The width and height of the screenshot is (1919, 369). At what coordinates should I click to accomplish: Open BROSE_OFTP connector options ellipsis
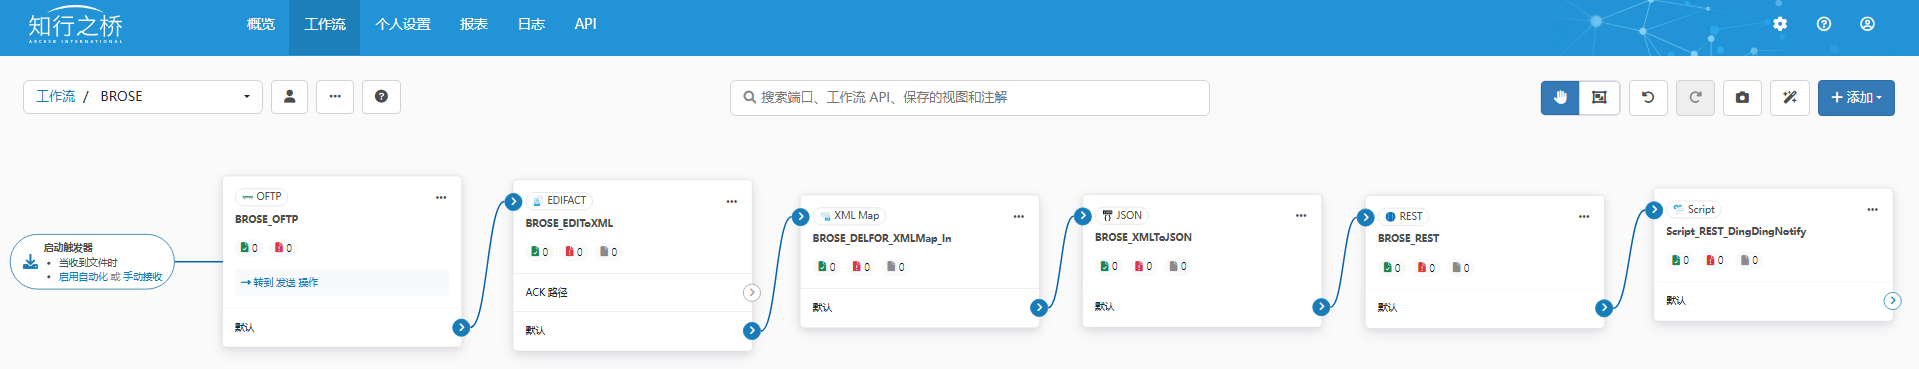[x=441, y=197]
